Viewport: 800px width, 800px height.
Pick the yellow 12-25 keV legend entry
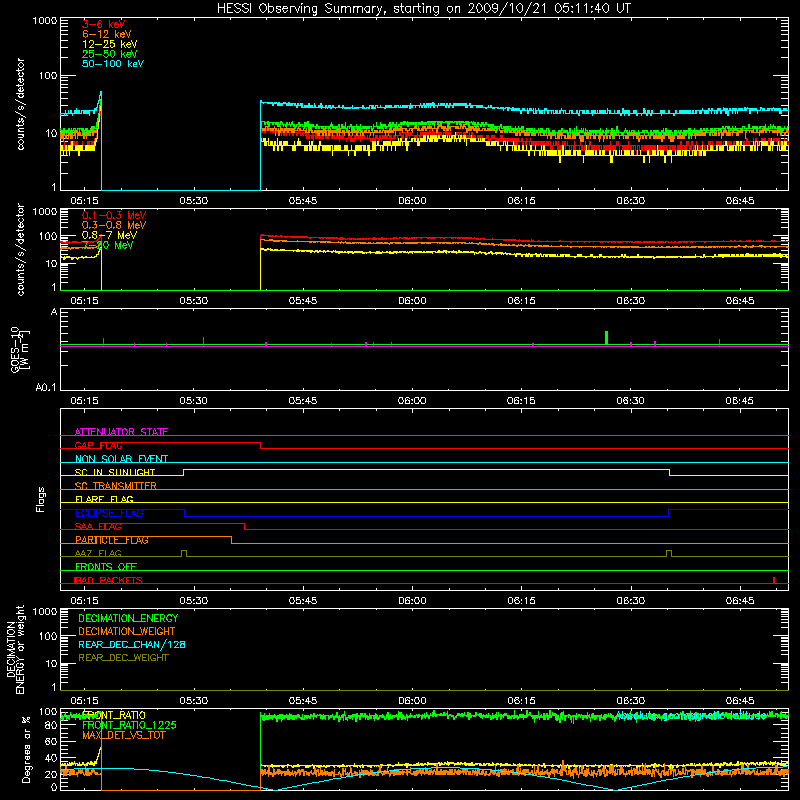point(109,44)
